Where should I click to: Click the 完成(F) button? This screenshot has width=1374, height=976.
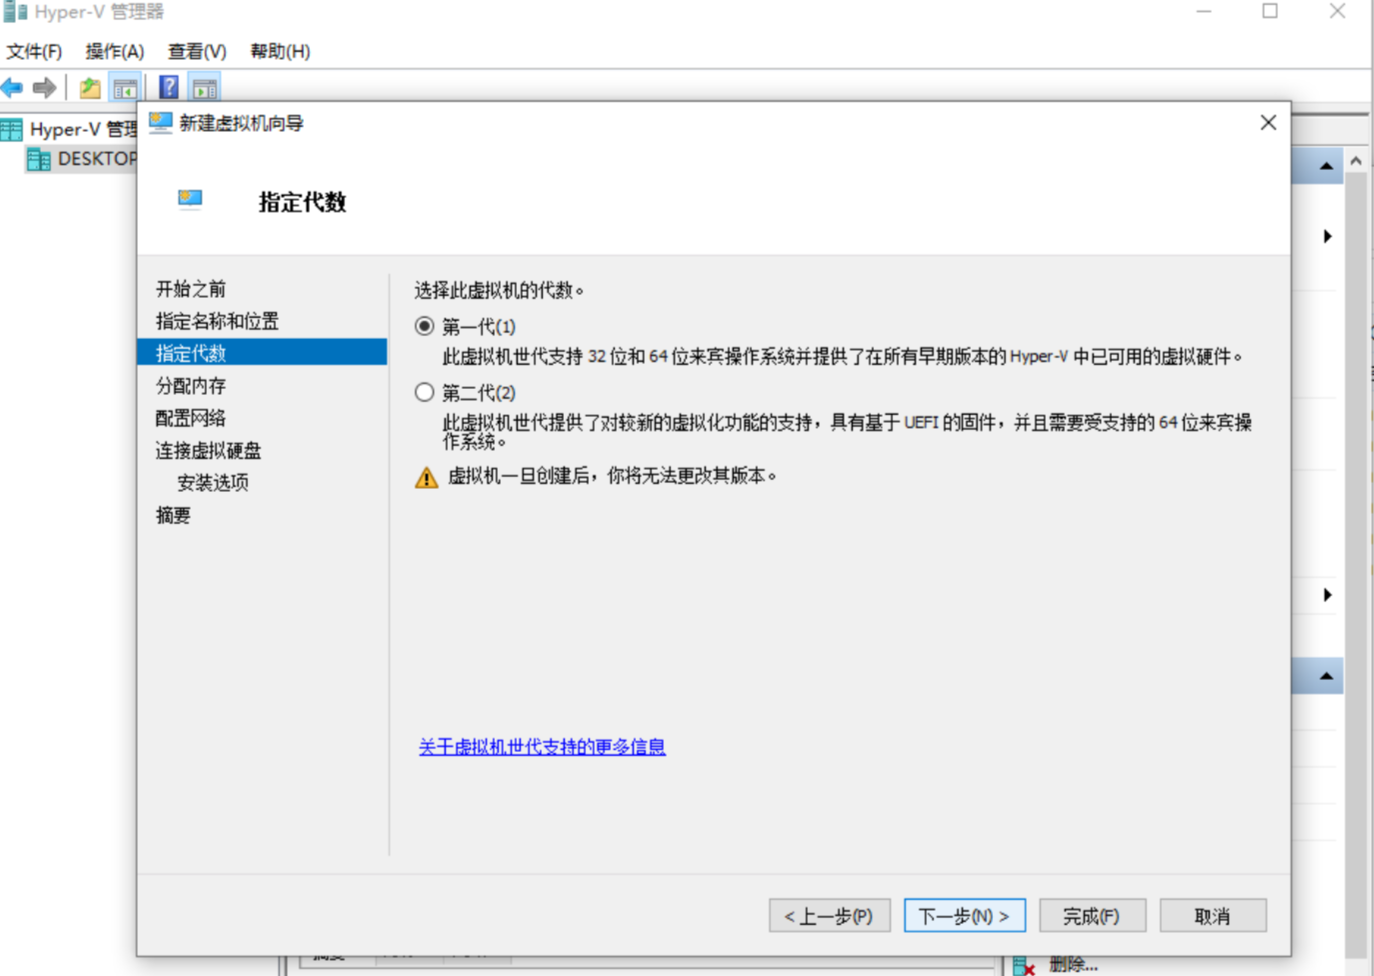pos(1092,916)
